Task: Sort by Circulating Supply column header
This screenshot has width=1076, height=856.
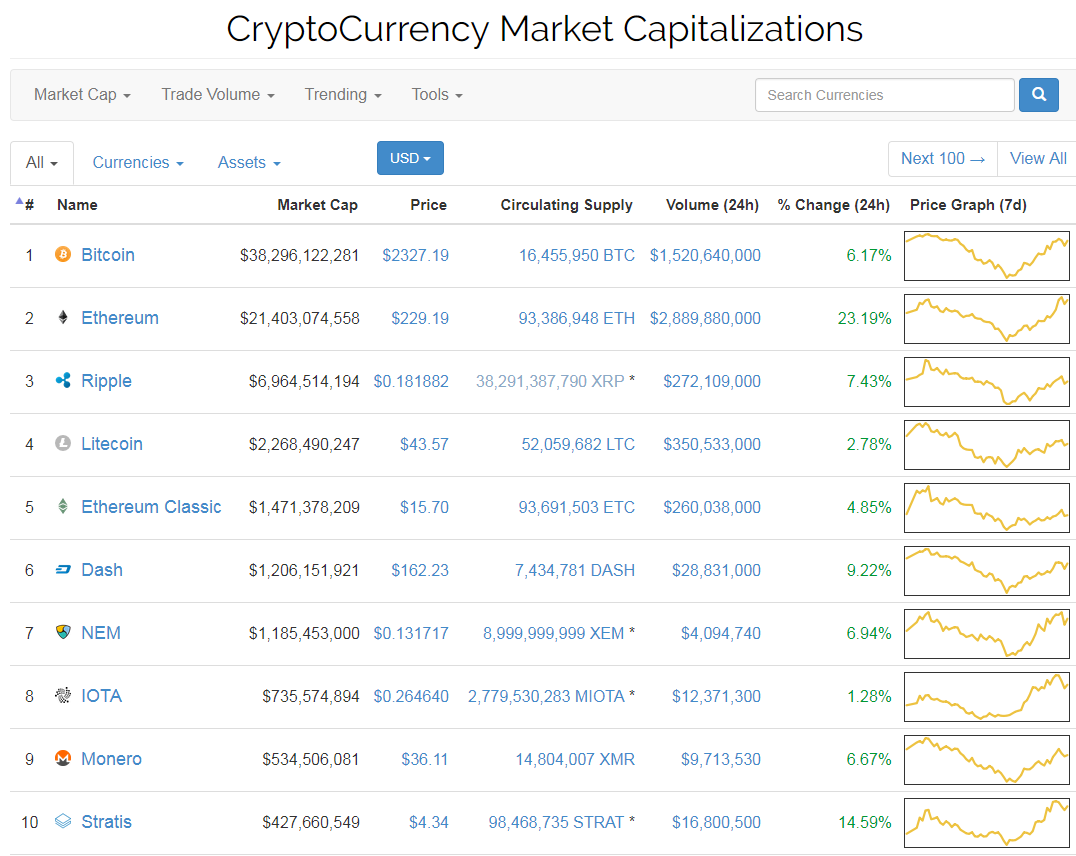Action: click(566, 205)
